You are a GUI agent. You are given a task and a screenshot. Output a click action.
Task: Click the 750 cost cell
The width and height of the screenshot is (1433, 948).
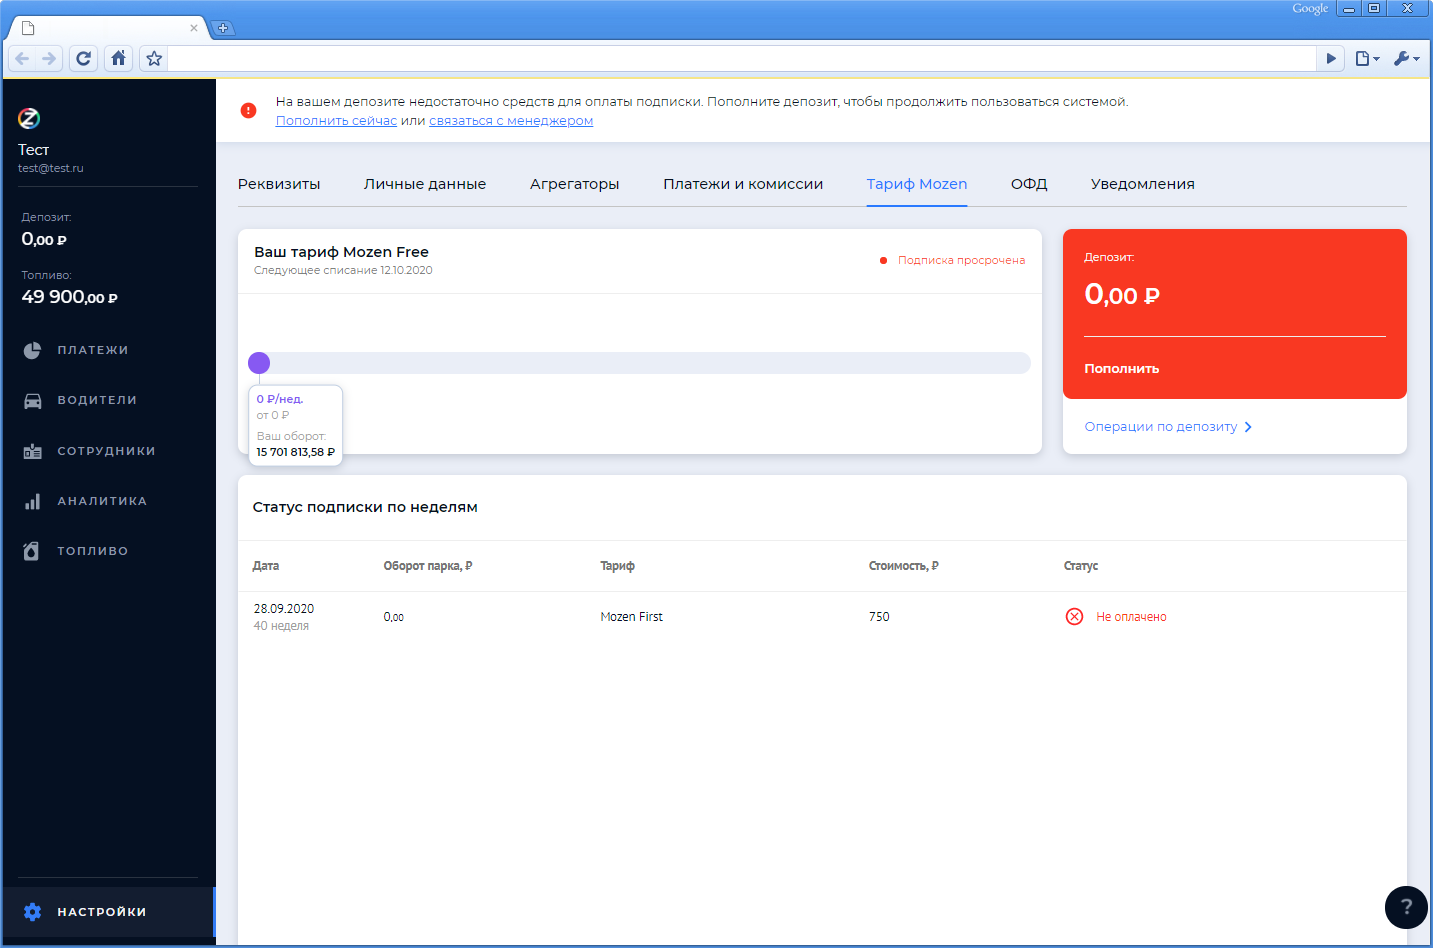879,617
